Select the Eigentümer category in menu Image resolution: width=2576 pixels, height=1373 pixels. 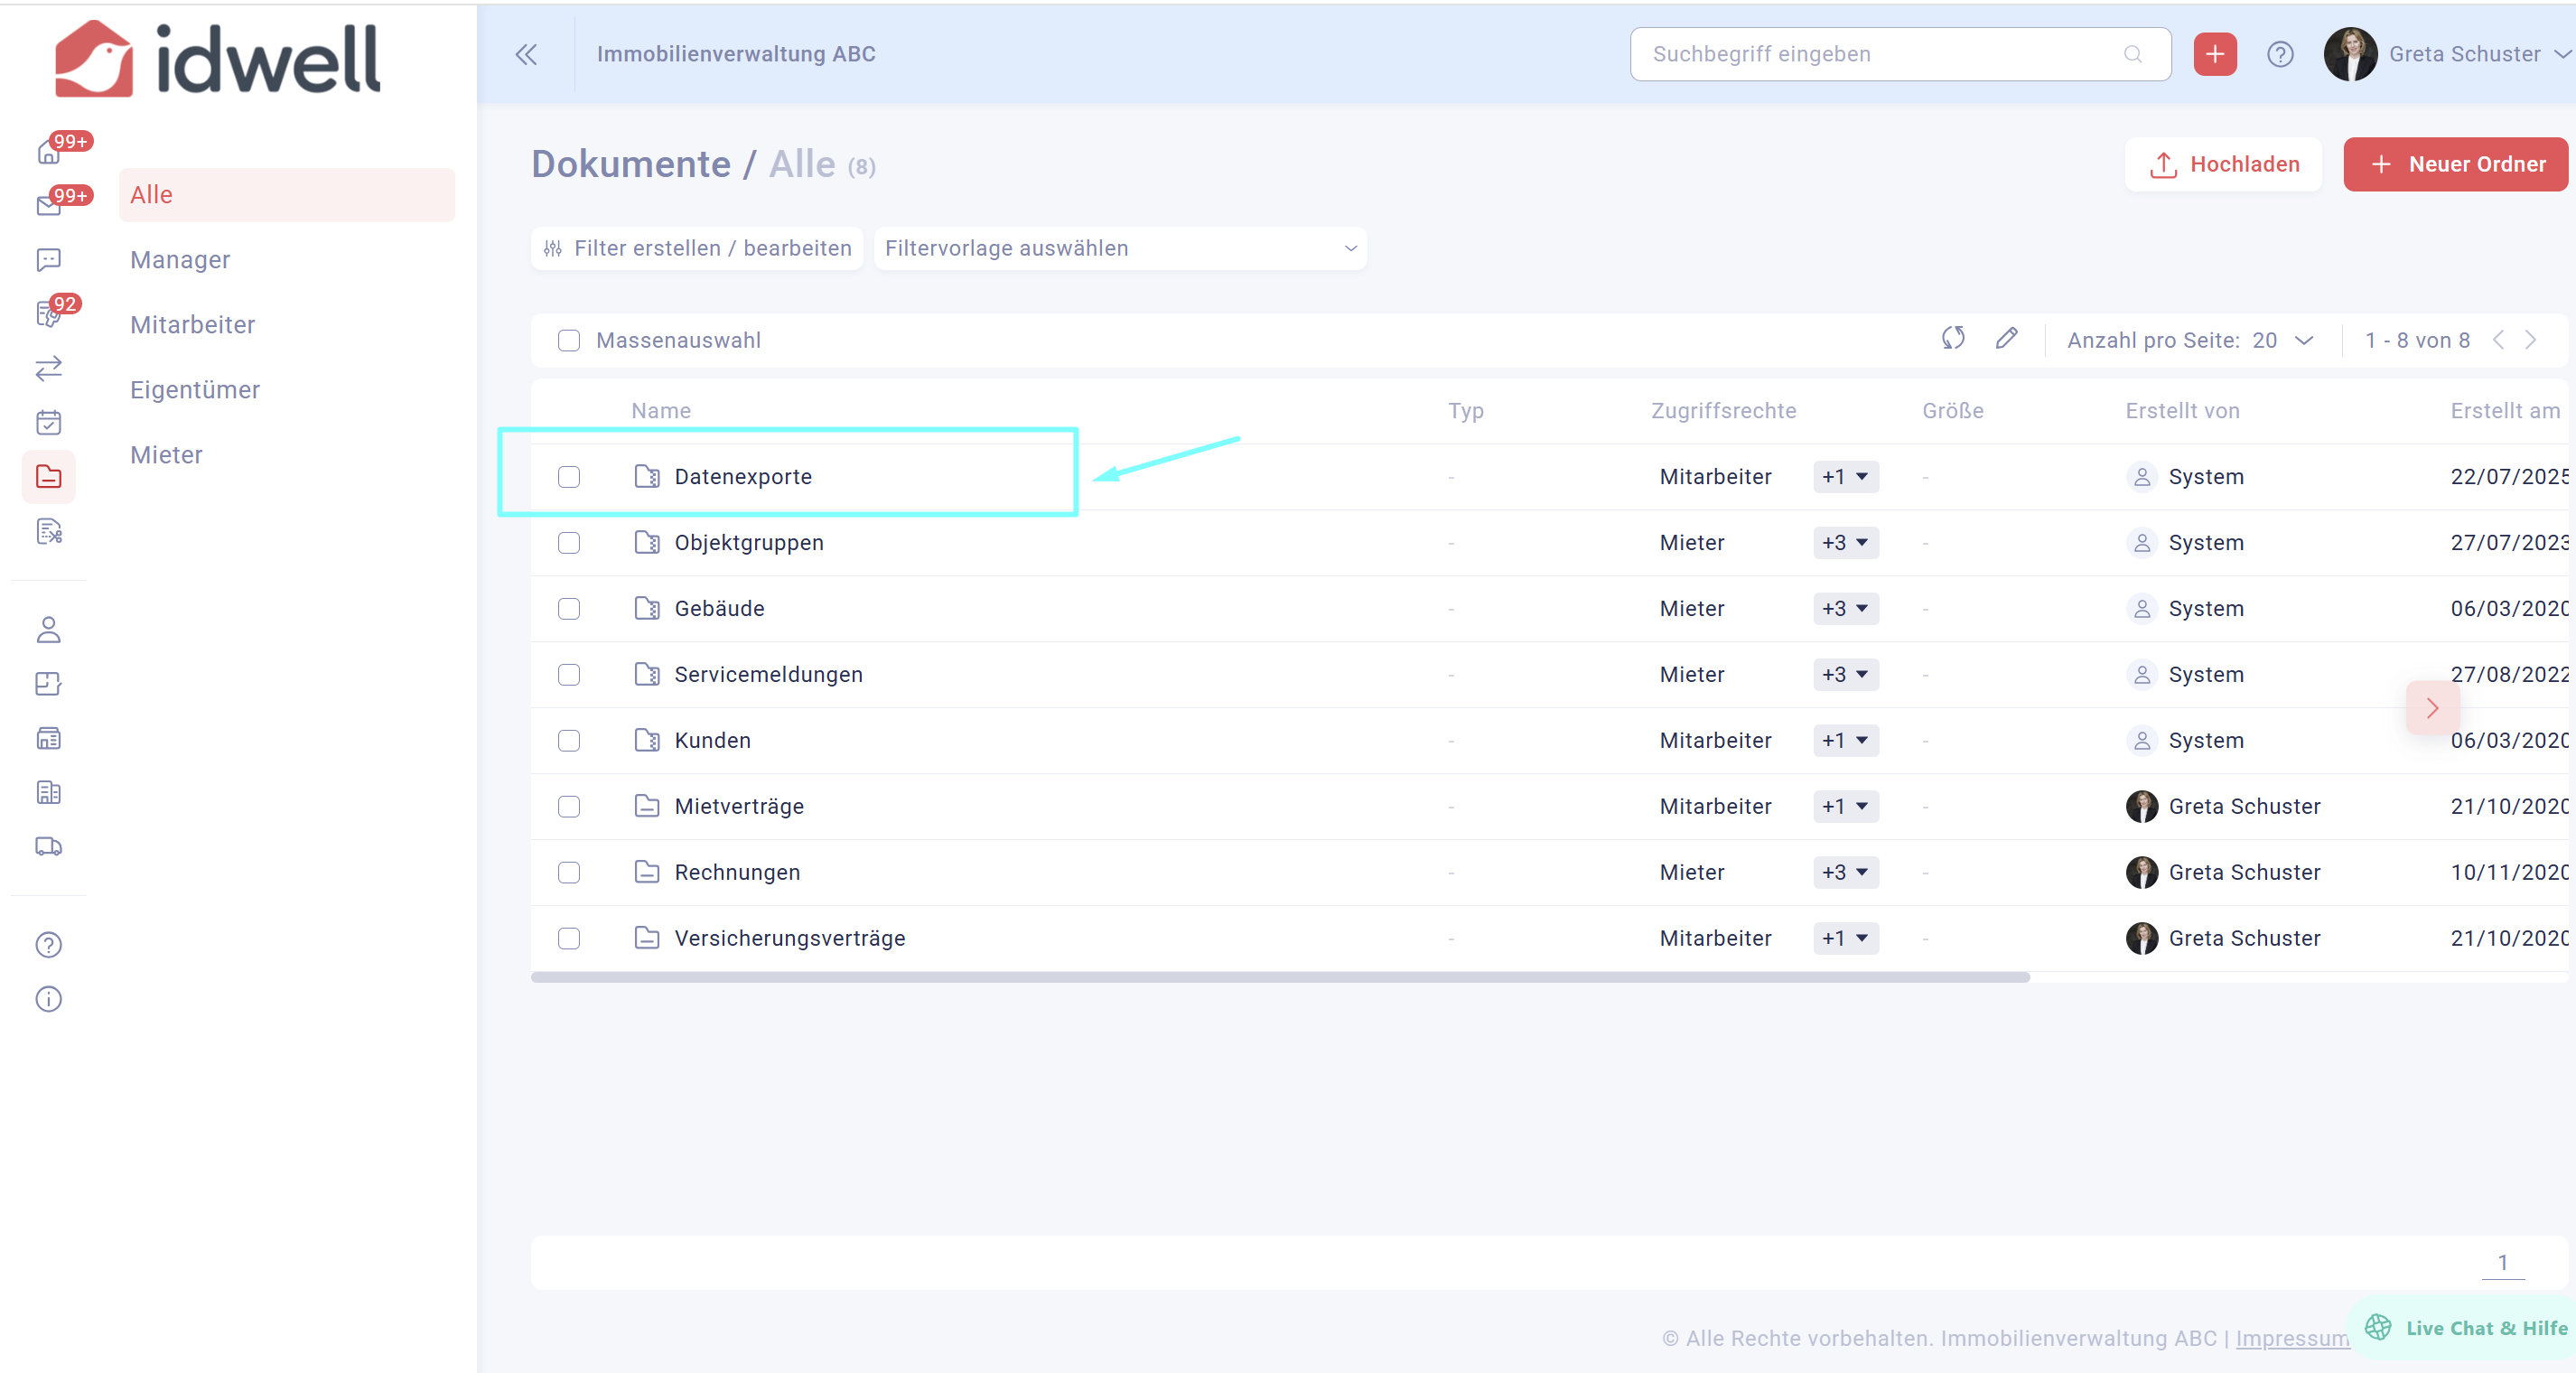click(195, 390)
